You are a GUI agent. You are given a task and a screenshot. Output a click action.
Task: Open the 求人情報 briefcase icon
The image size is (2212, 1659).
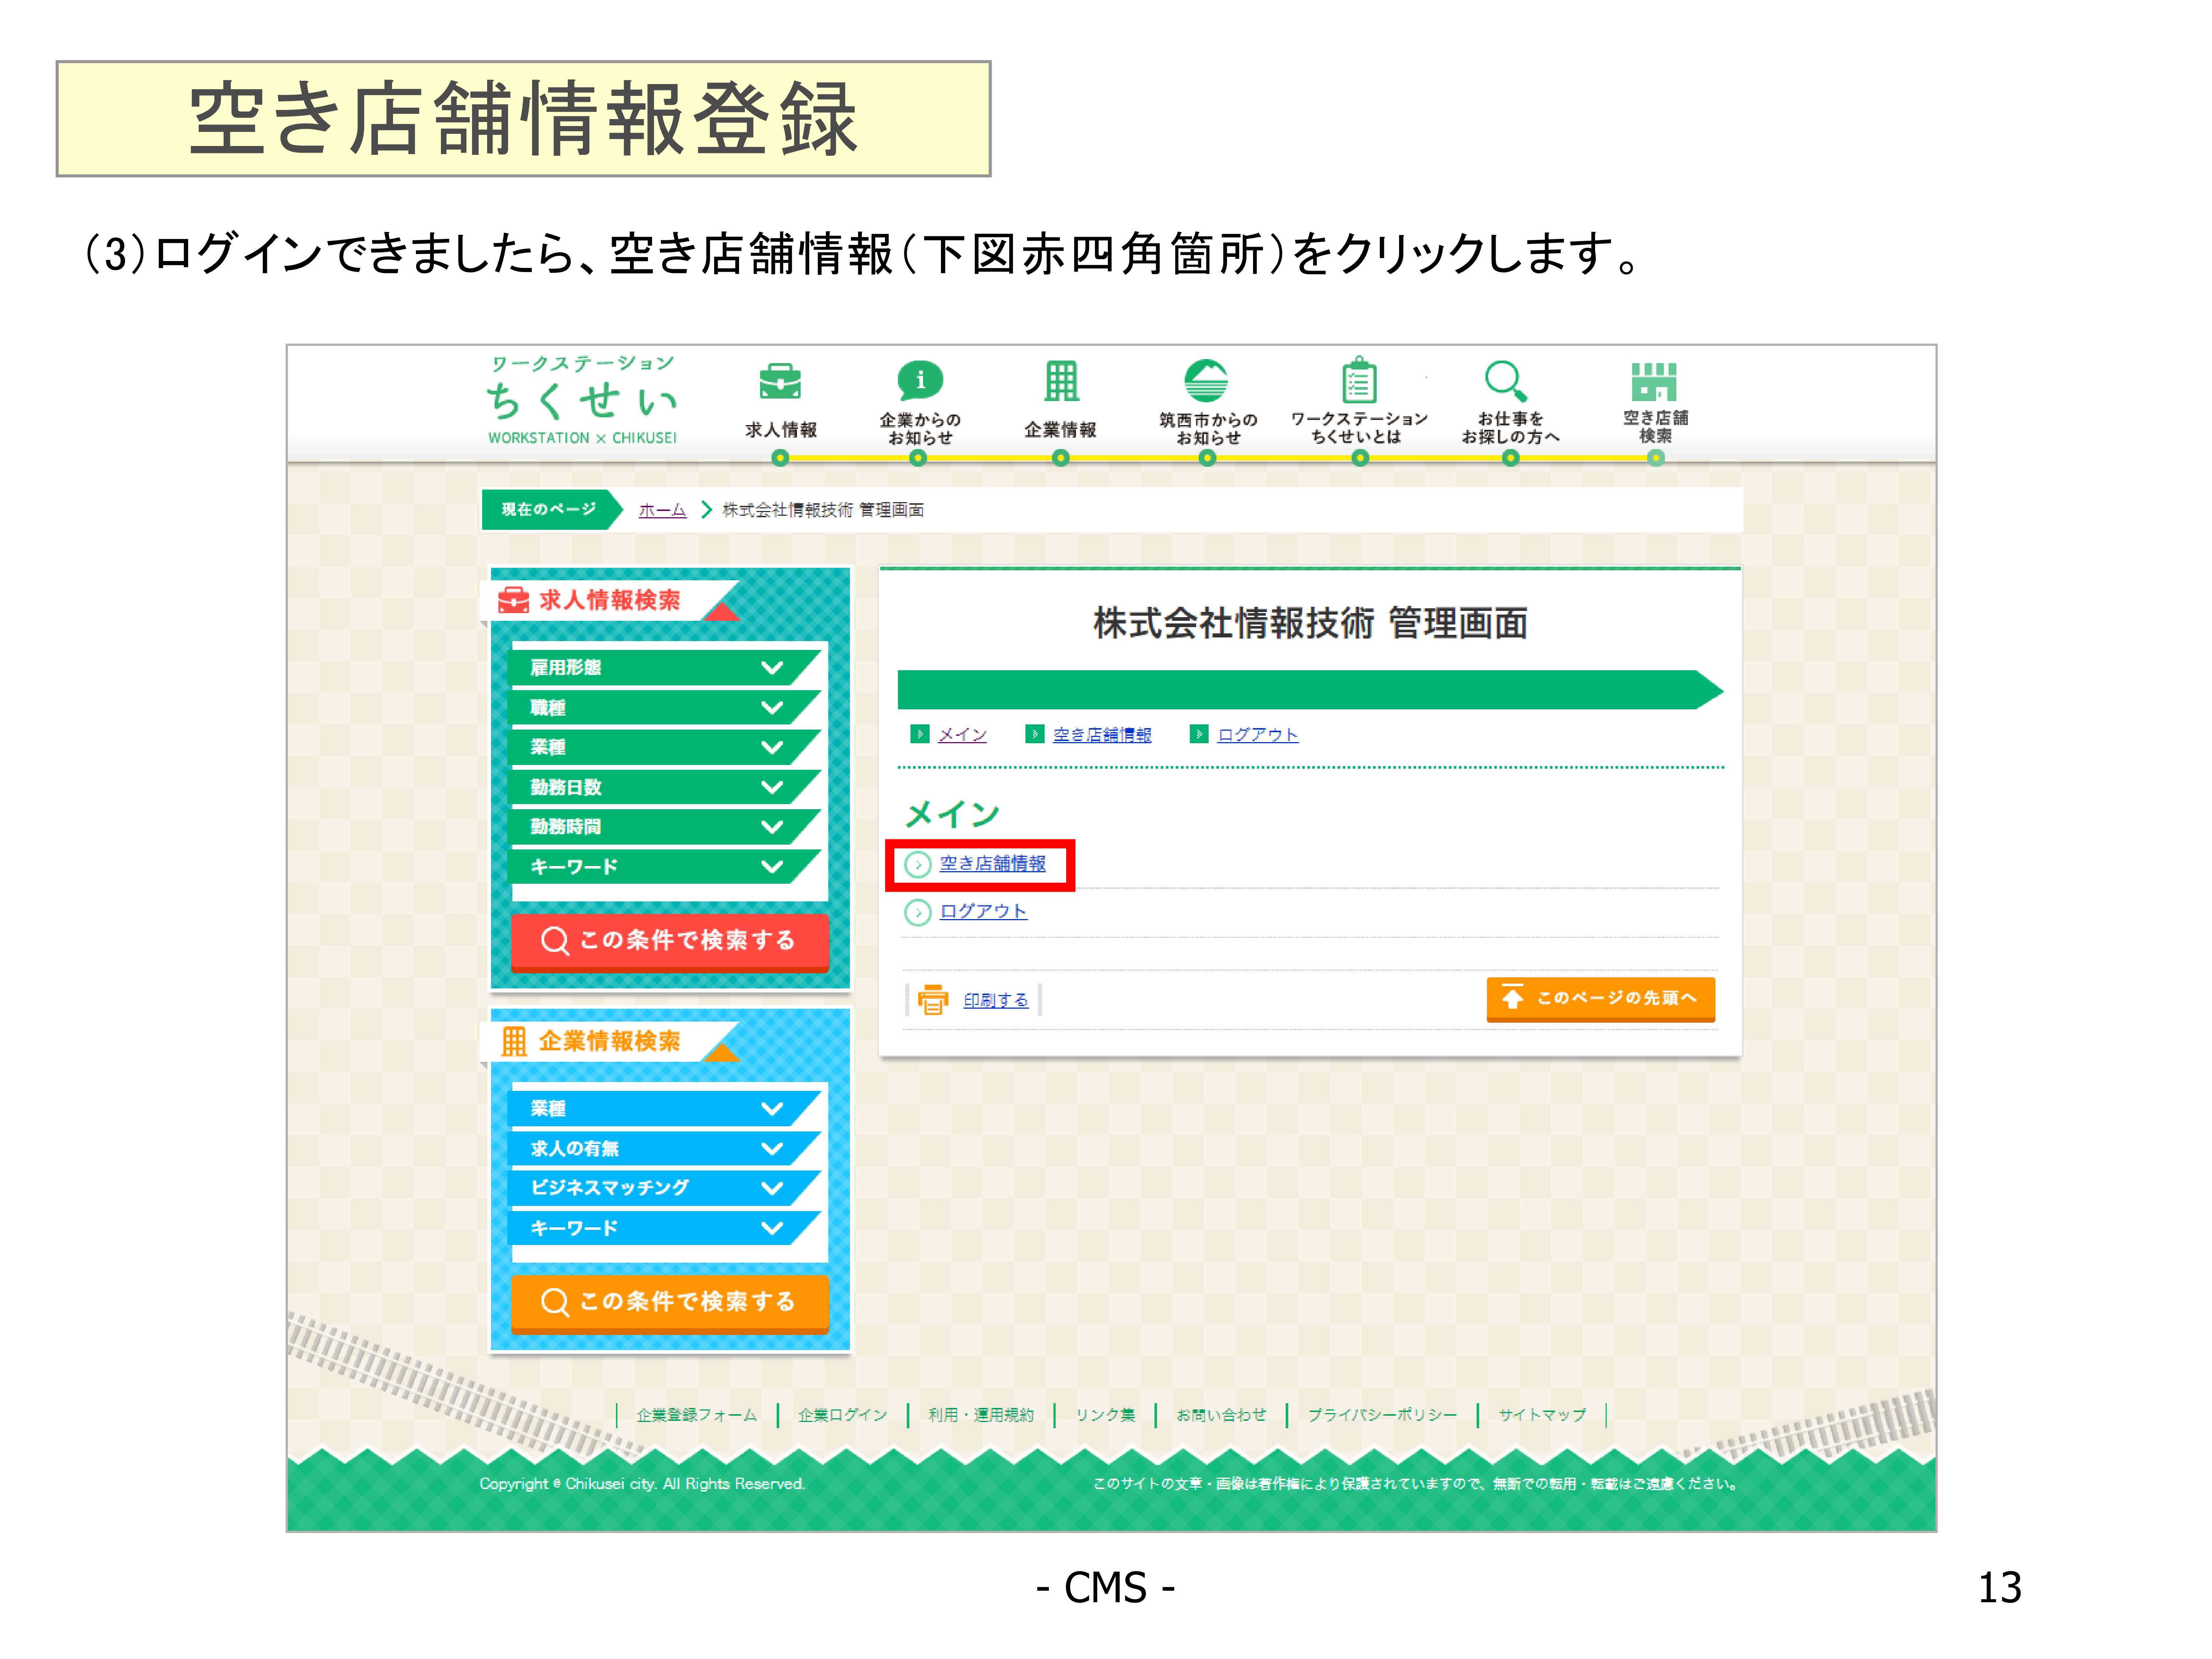coord(780,381)
